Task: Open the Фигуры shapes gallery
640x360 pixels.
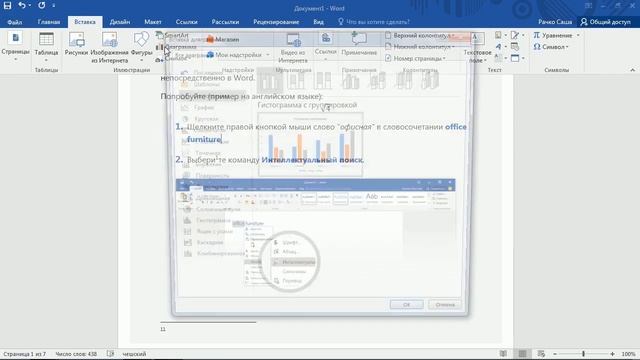Action: [142, 47]
